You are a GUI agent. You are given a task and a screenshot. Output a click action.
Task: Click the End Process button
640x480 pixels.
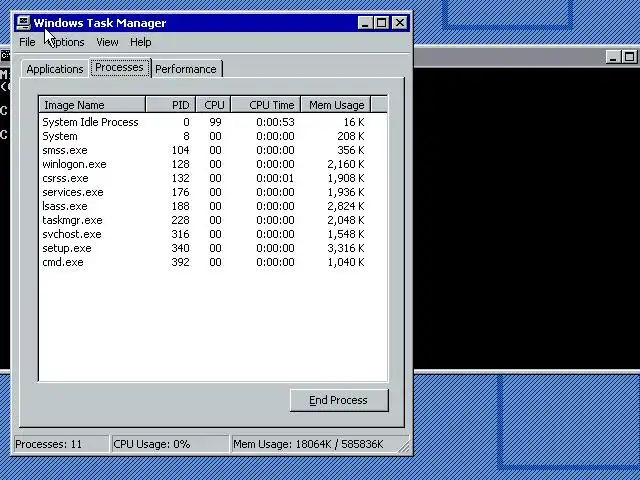pyautogui.click(x=339, y=400)
